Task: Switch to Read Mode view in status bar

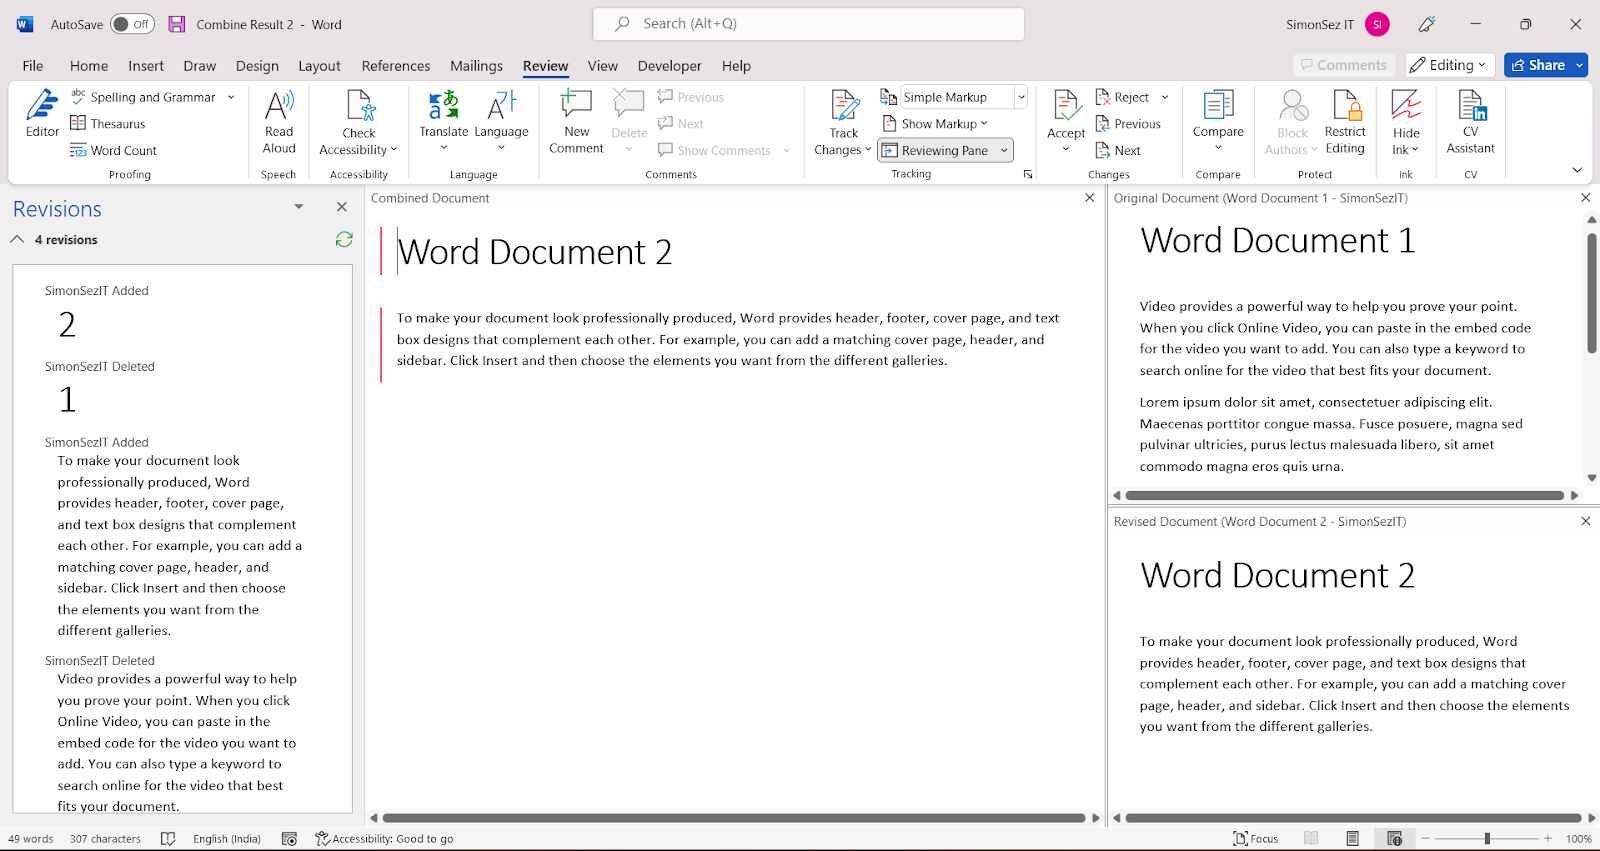Action: click(x=1311, y=838)
